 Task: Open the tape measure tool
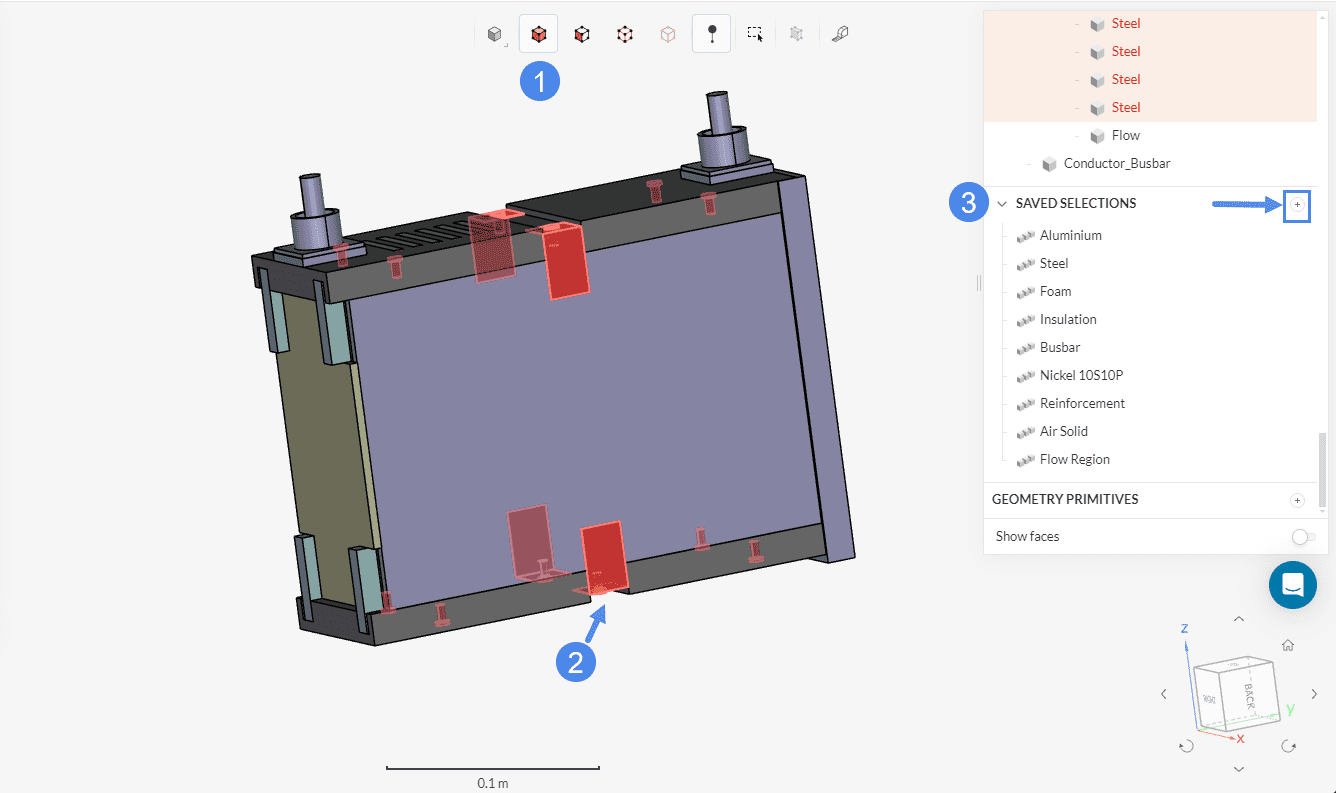[x=841, y=34]
